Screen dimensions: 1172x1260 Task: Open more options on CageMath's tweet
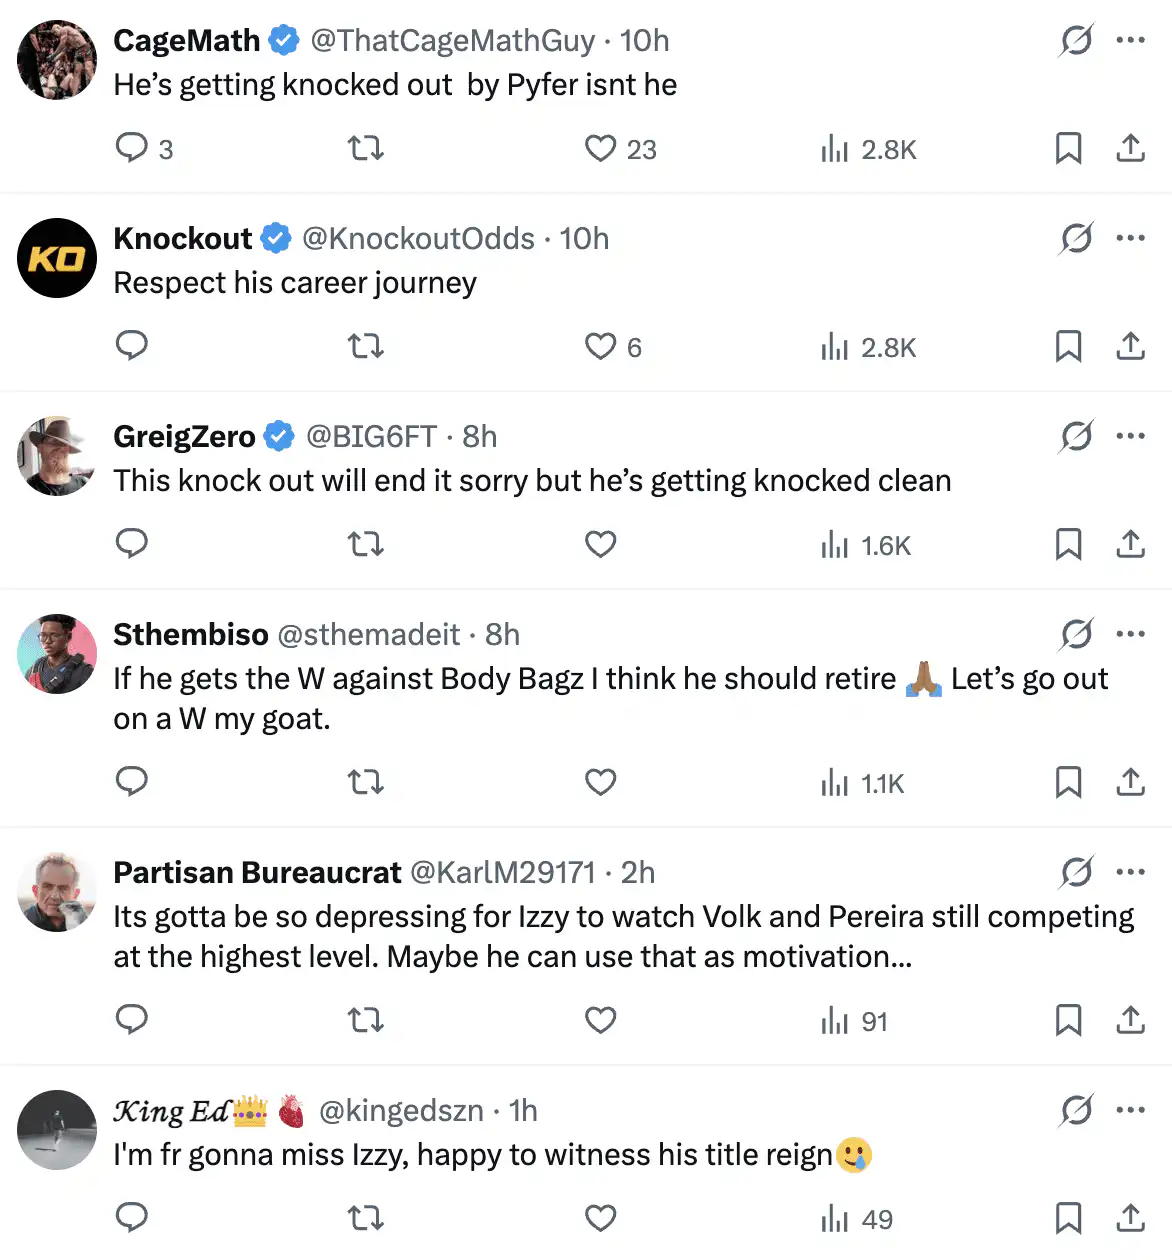[1130, 40]
